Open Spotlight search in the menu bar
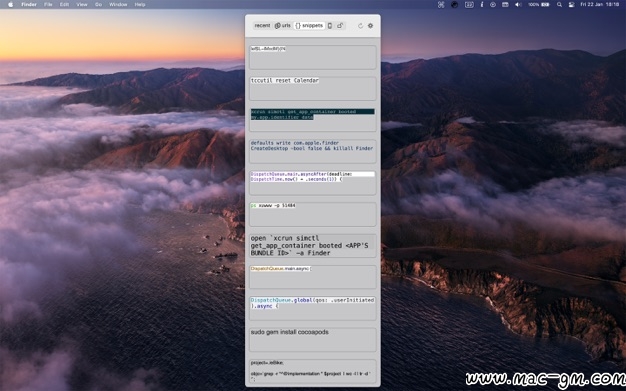Image resolution: width=626 pixels, height=391 pixels. click(x=559, y=4)
